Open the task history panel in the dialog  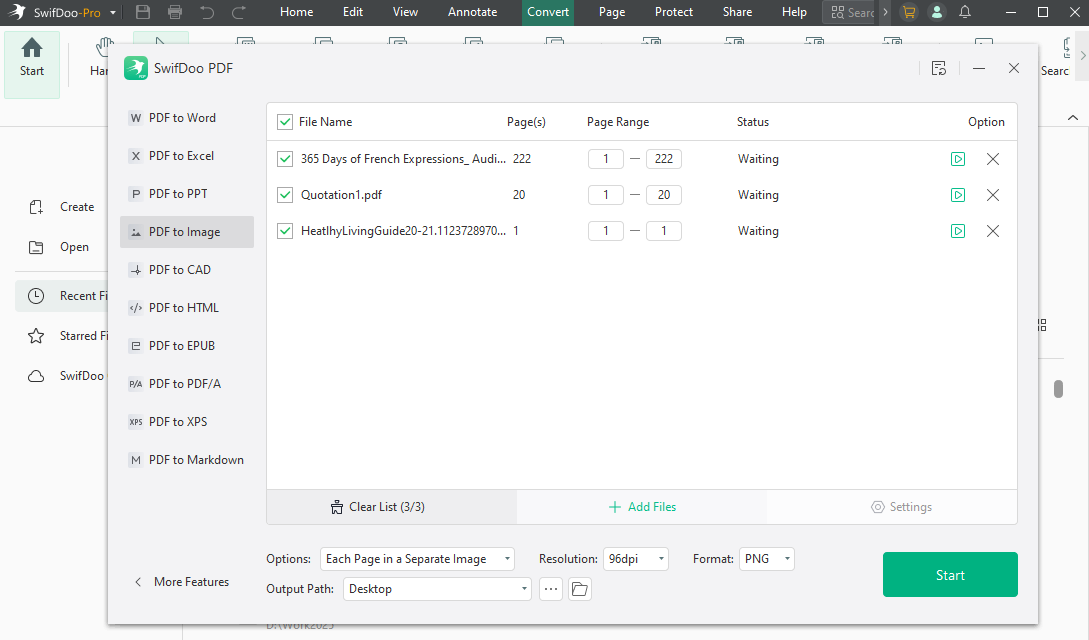point(938,68)
